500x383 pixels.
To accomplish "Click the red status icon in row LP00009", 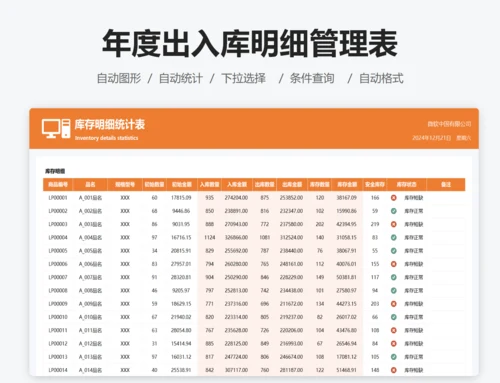I will [394, 304].
